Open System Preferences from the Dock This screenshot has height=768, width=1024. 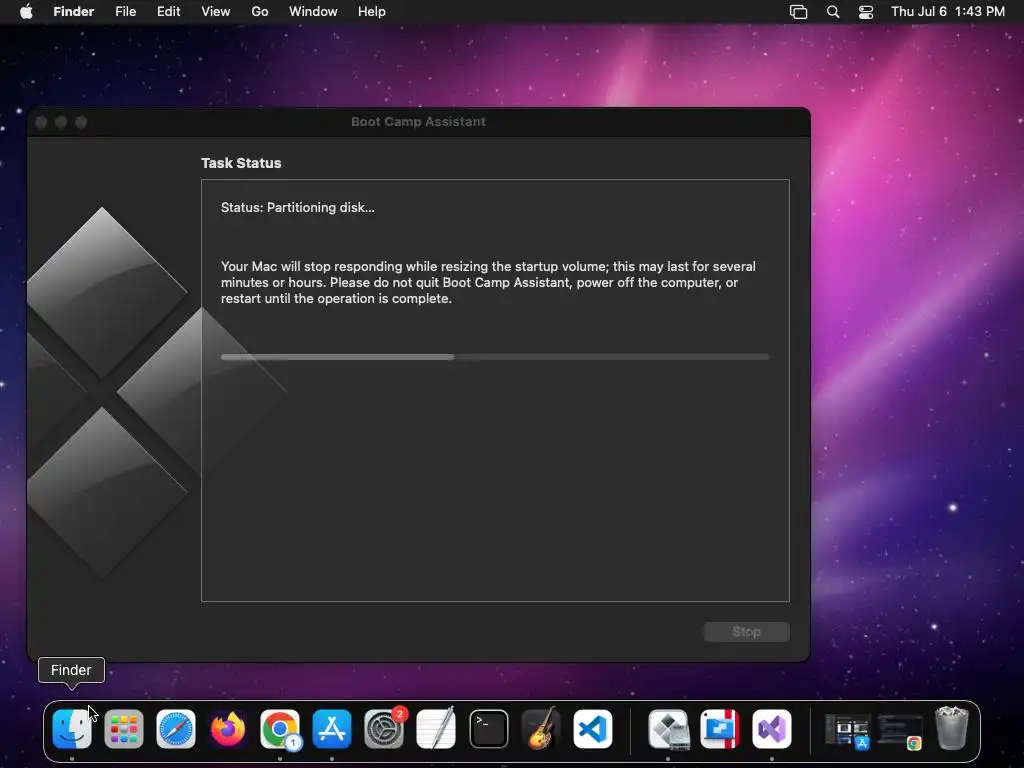(x=384, y=729)
